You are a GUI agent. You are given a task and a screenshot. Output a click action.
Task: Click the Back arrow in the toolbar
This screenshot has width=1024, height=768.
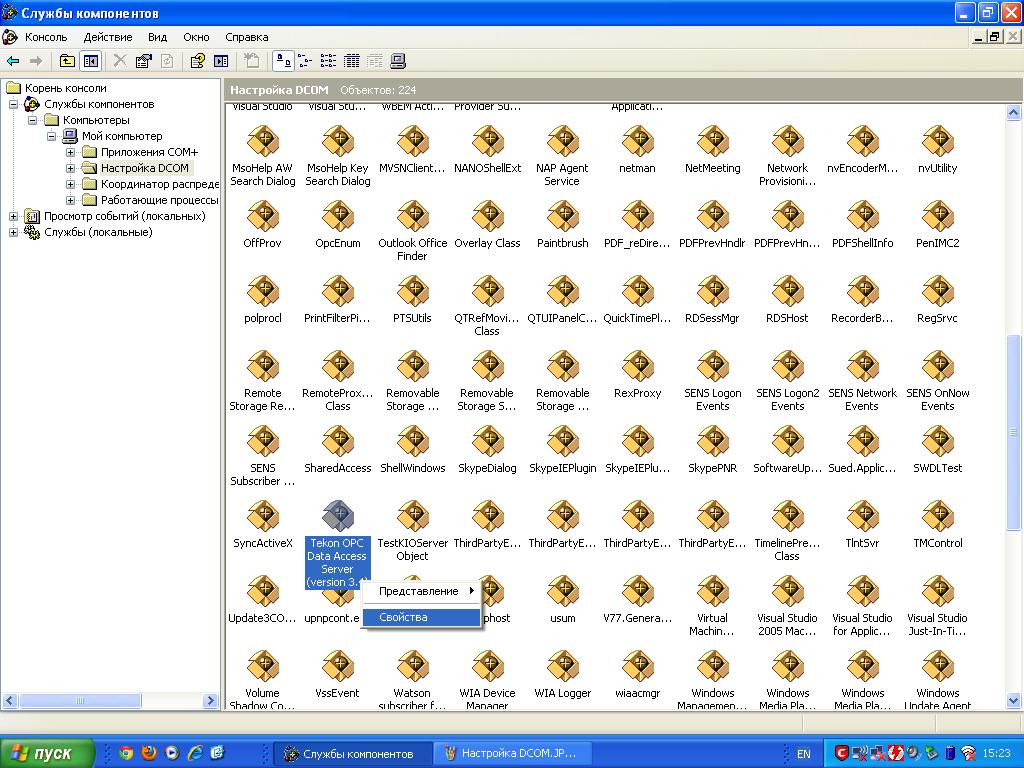tap(13, 61)
